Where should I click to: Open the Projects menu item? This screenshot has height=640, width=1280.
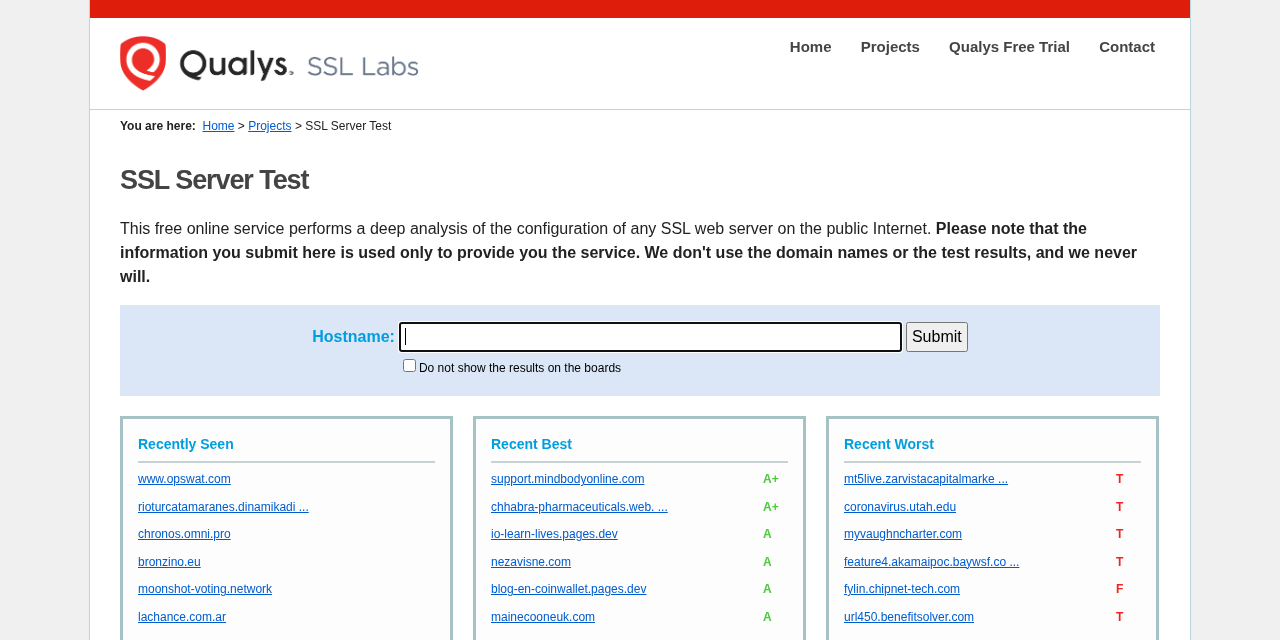point(890,47)
